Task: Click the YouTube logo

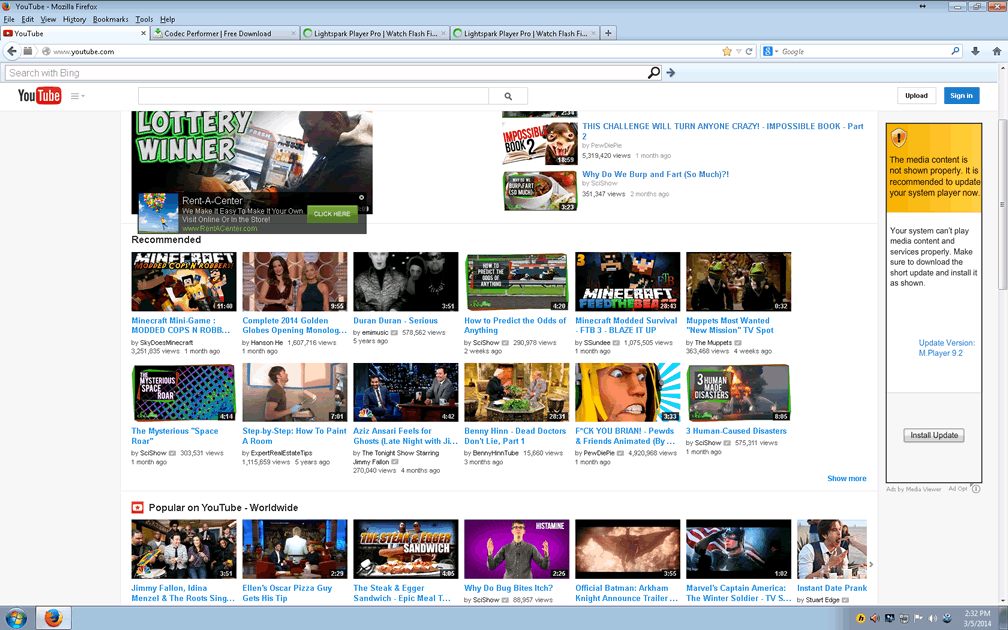Action: click(40, 96)
